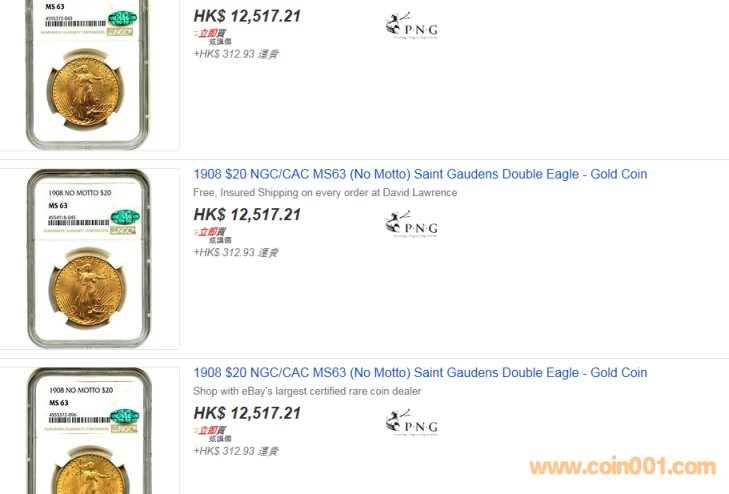Screen dimensions: 729x494
Task: Open the topmost MS 63 gold coin slab thumbnail
Action: [x=88, y=74]
